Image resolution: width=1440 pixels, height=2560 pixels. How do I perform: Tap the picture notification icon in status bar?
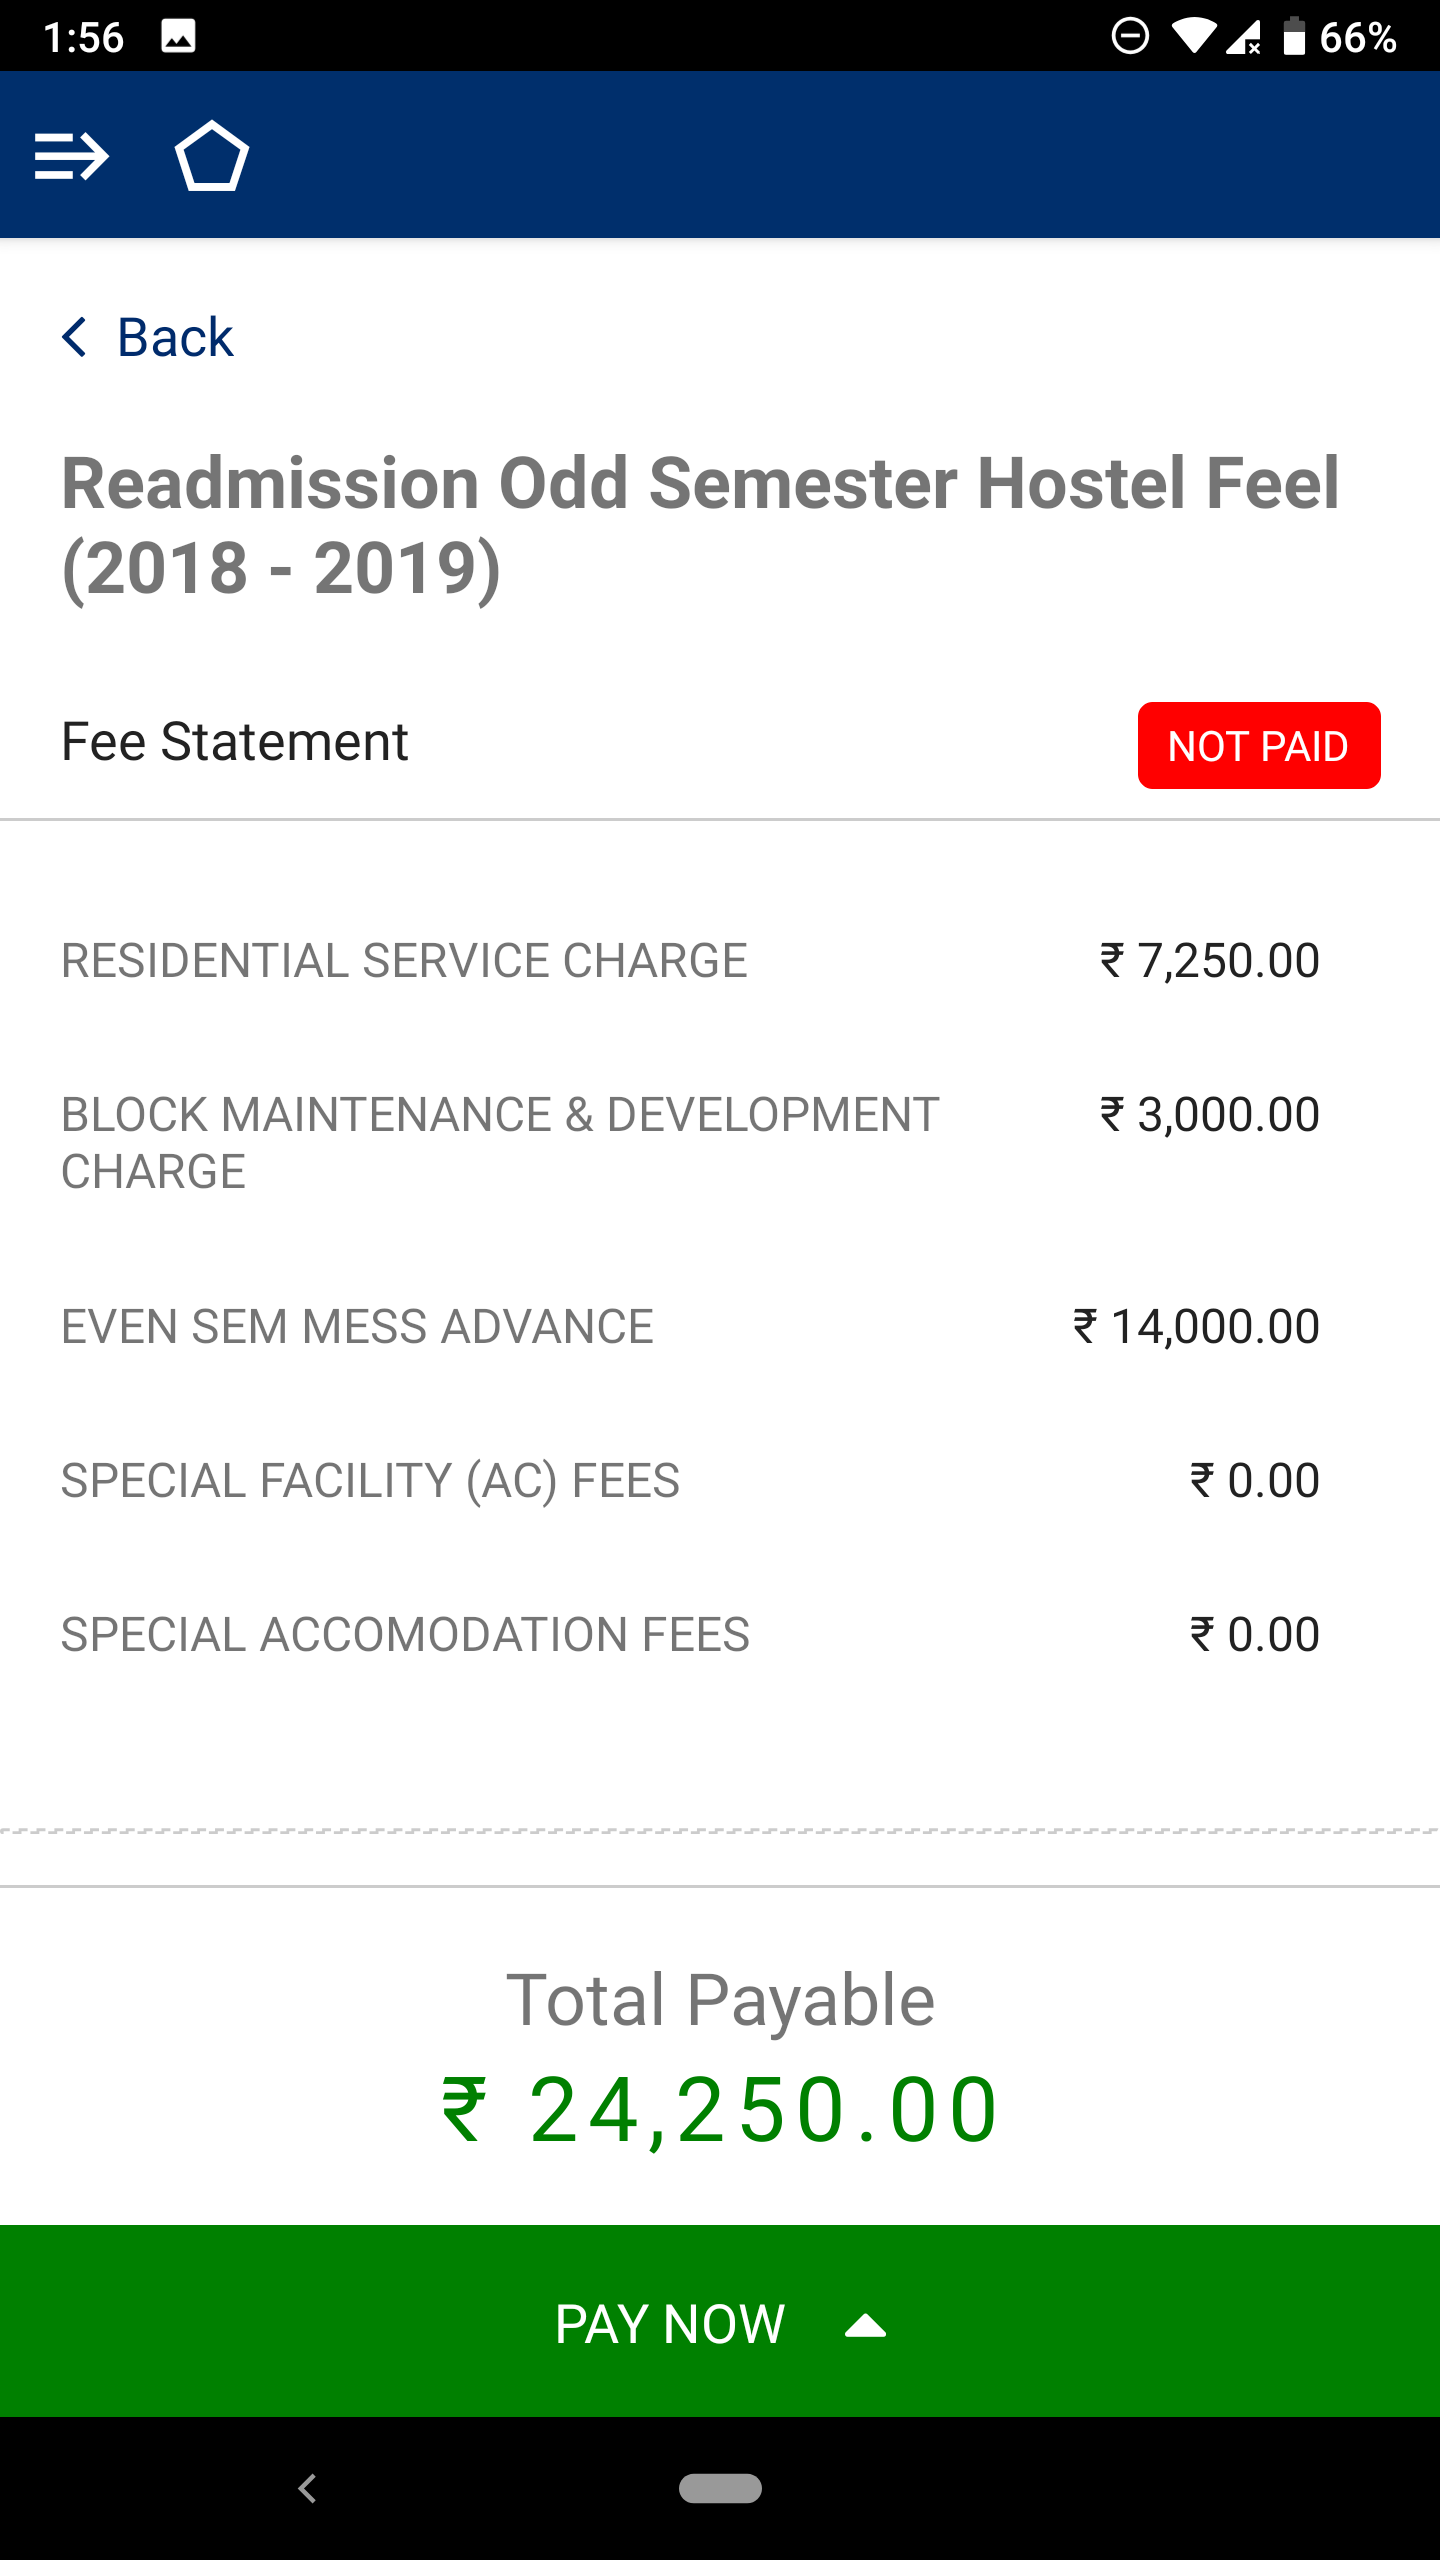[x=178, y=37]
